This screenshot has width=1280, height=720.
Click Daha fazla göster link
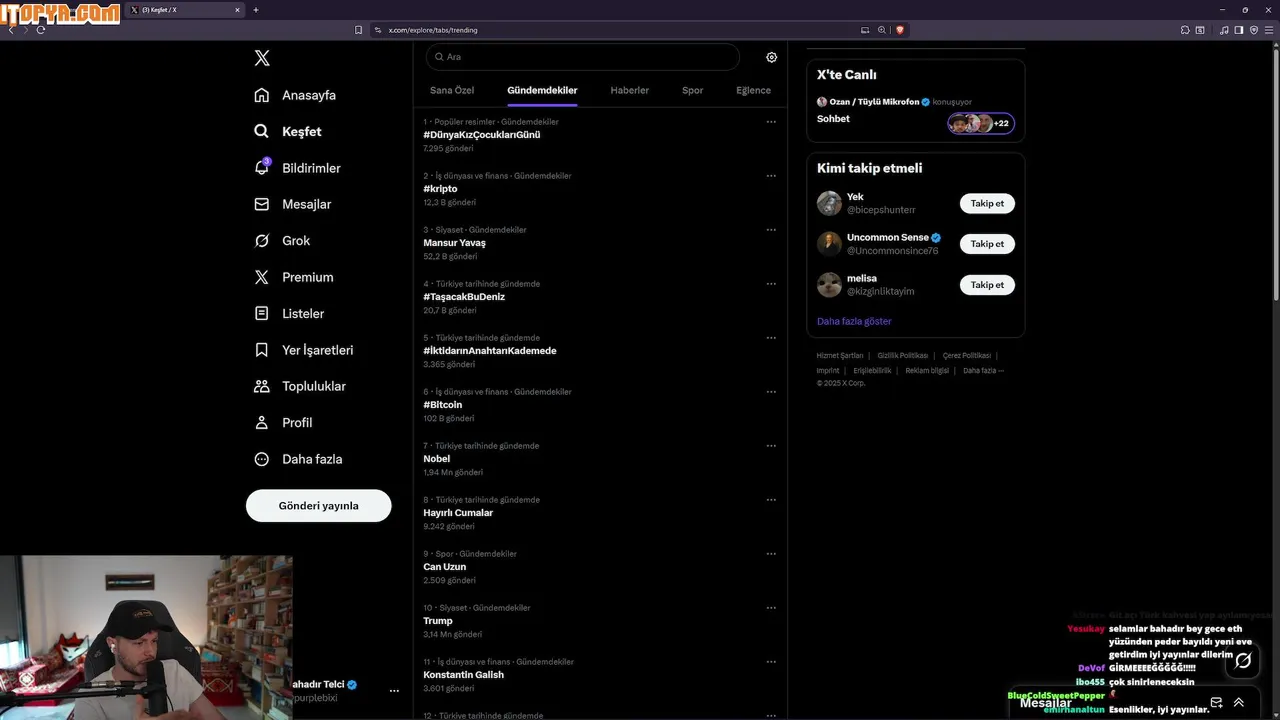[854, 321]
